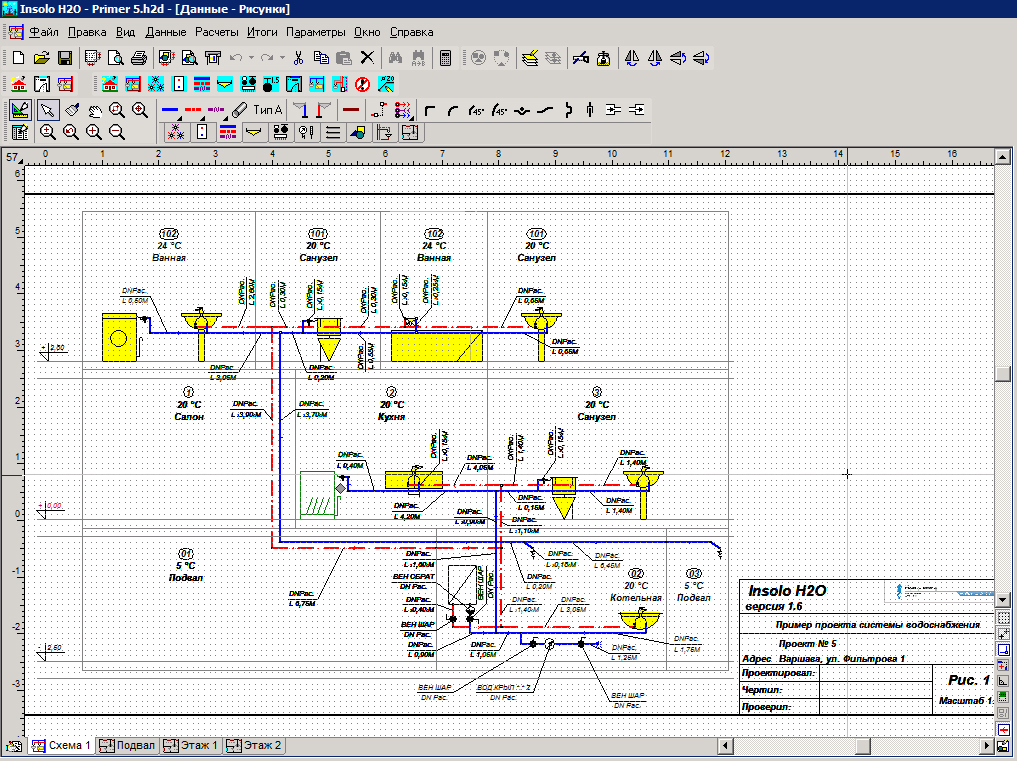Open the Тип А pipe type dropdown
1017x761 pixels.
267,110
